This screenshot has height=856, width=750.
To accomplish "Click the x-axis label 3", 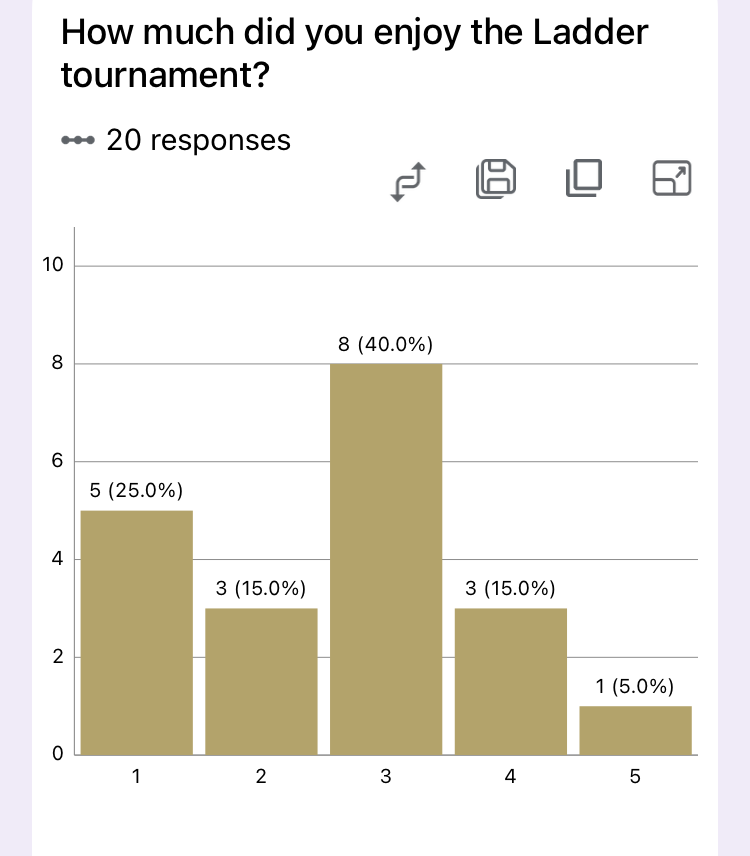I will click(x=386, y=776).
